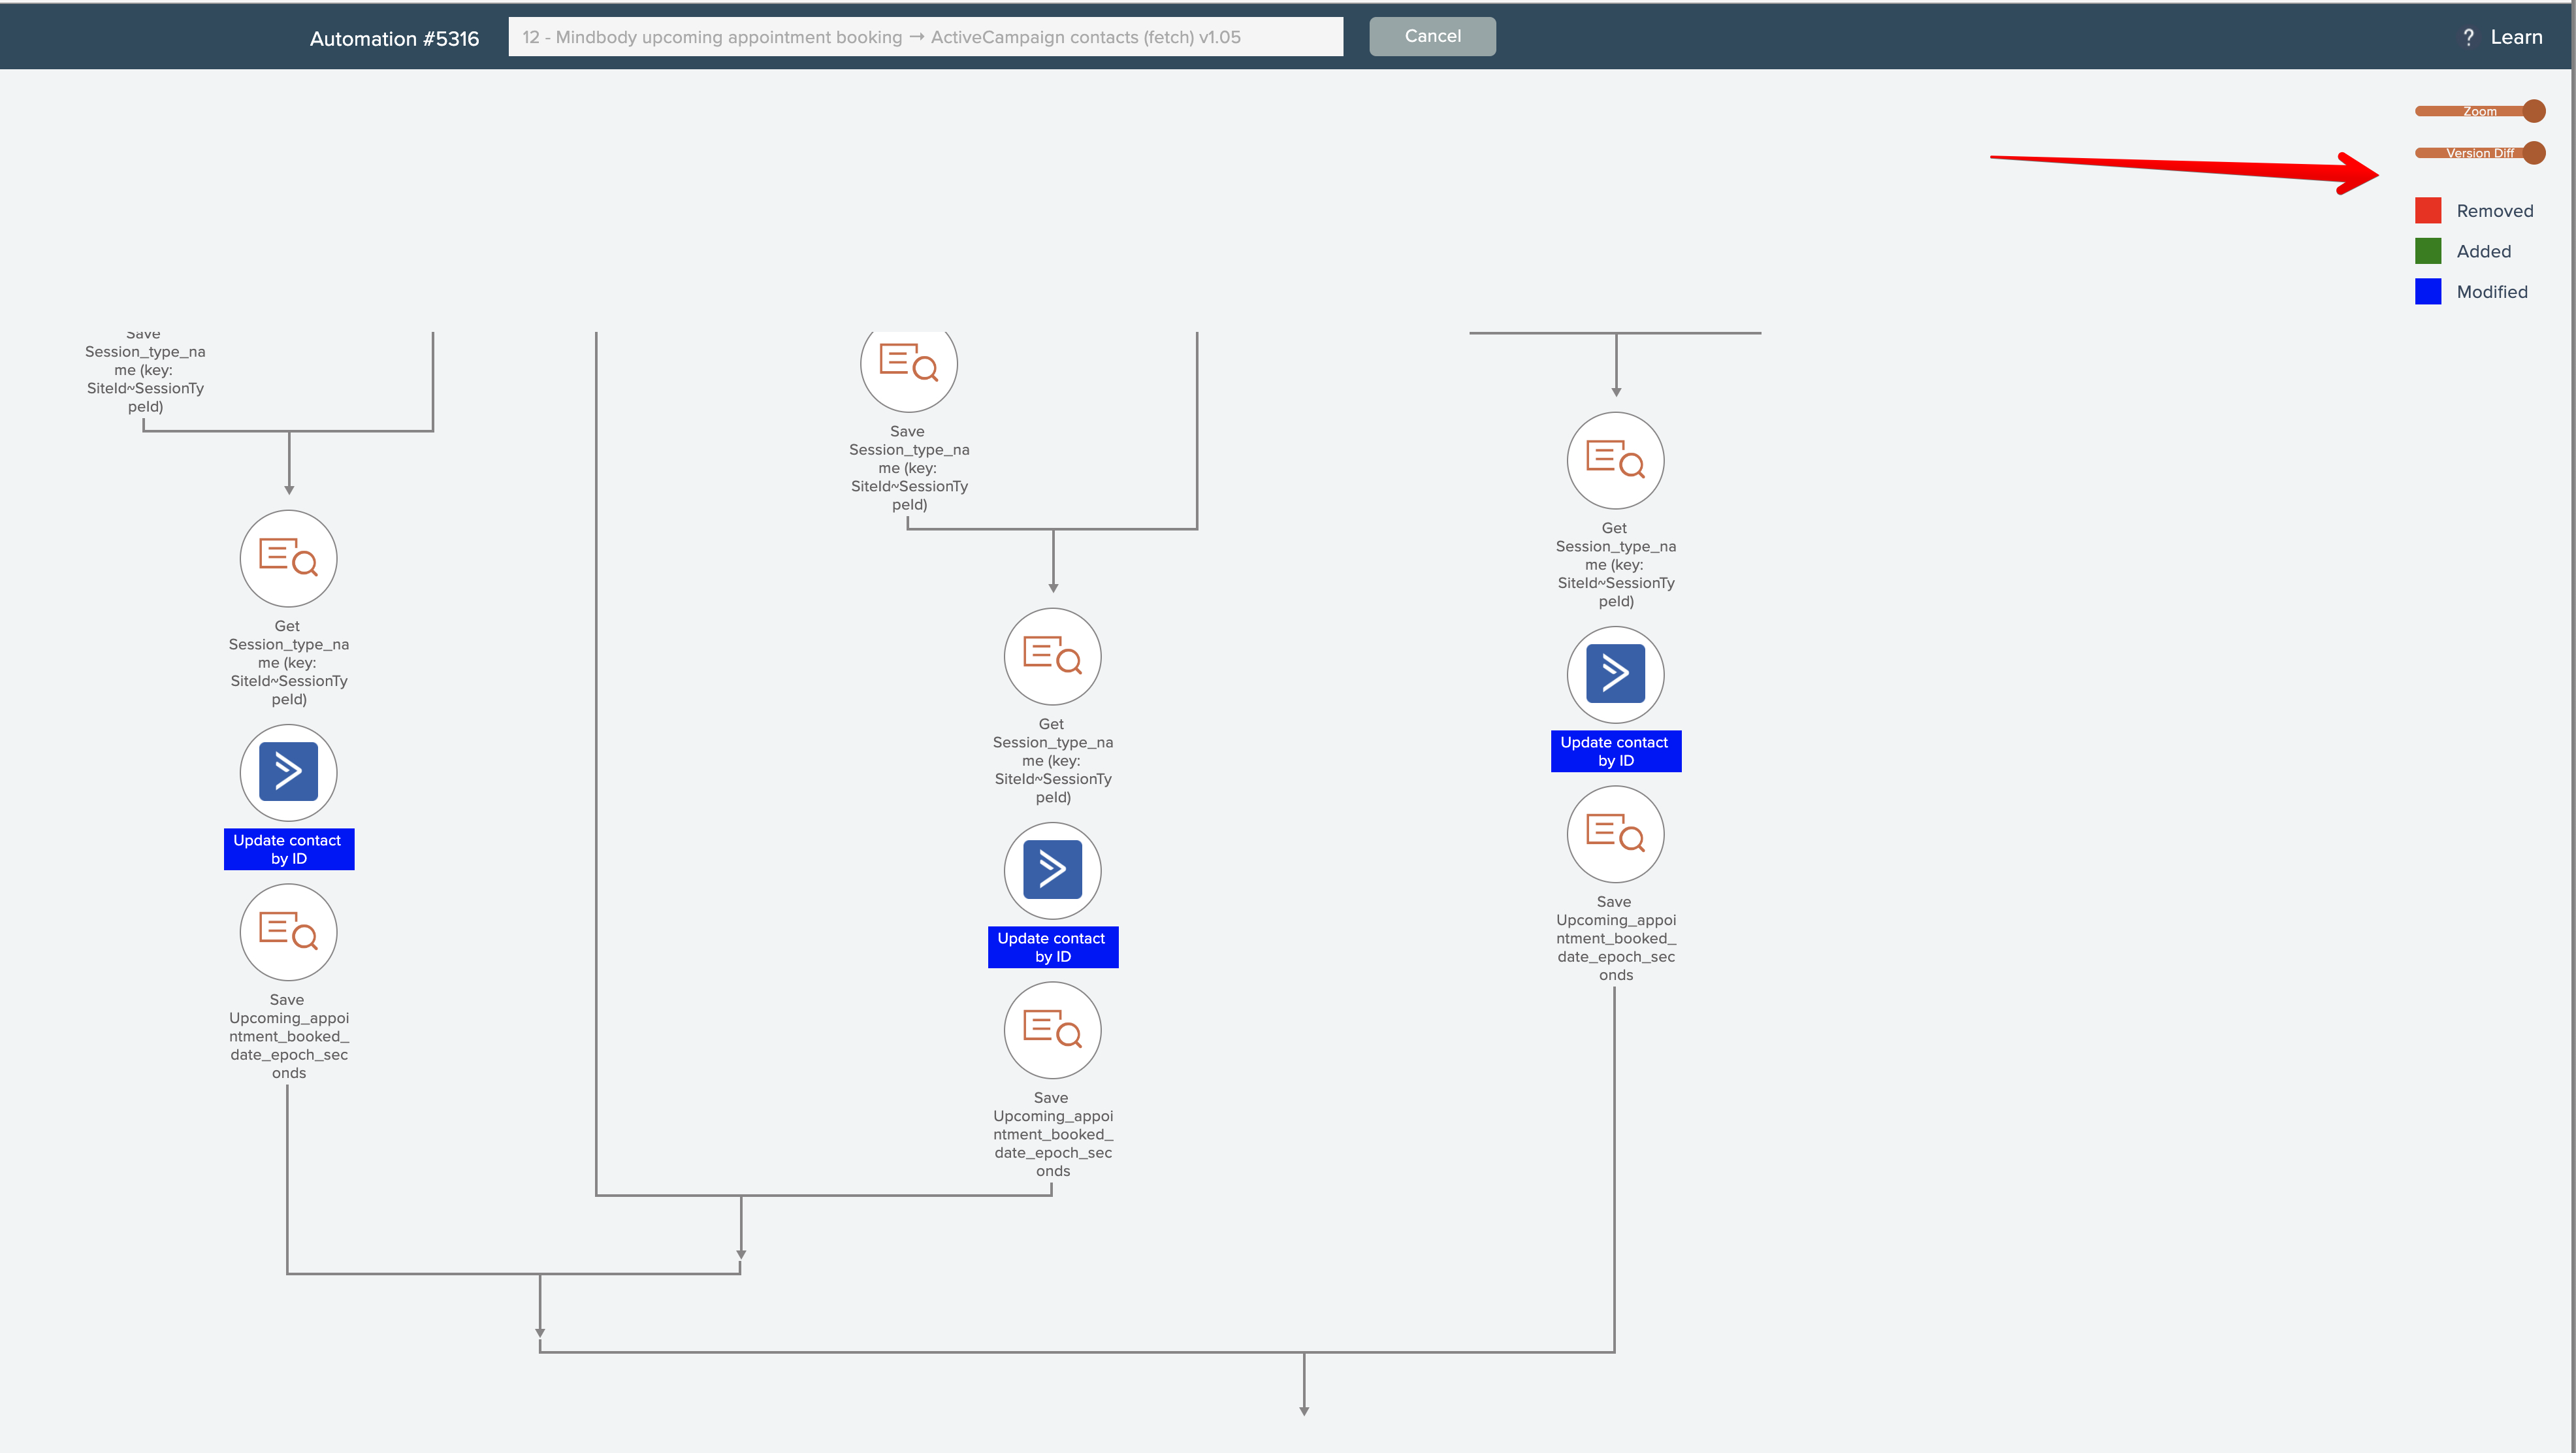Click the Zoom slider handle

(x=2533, y=111)
